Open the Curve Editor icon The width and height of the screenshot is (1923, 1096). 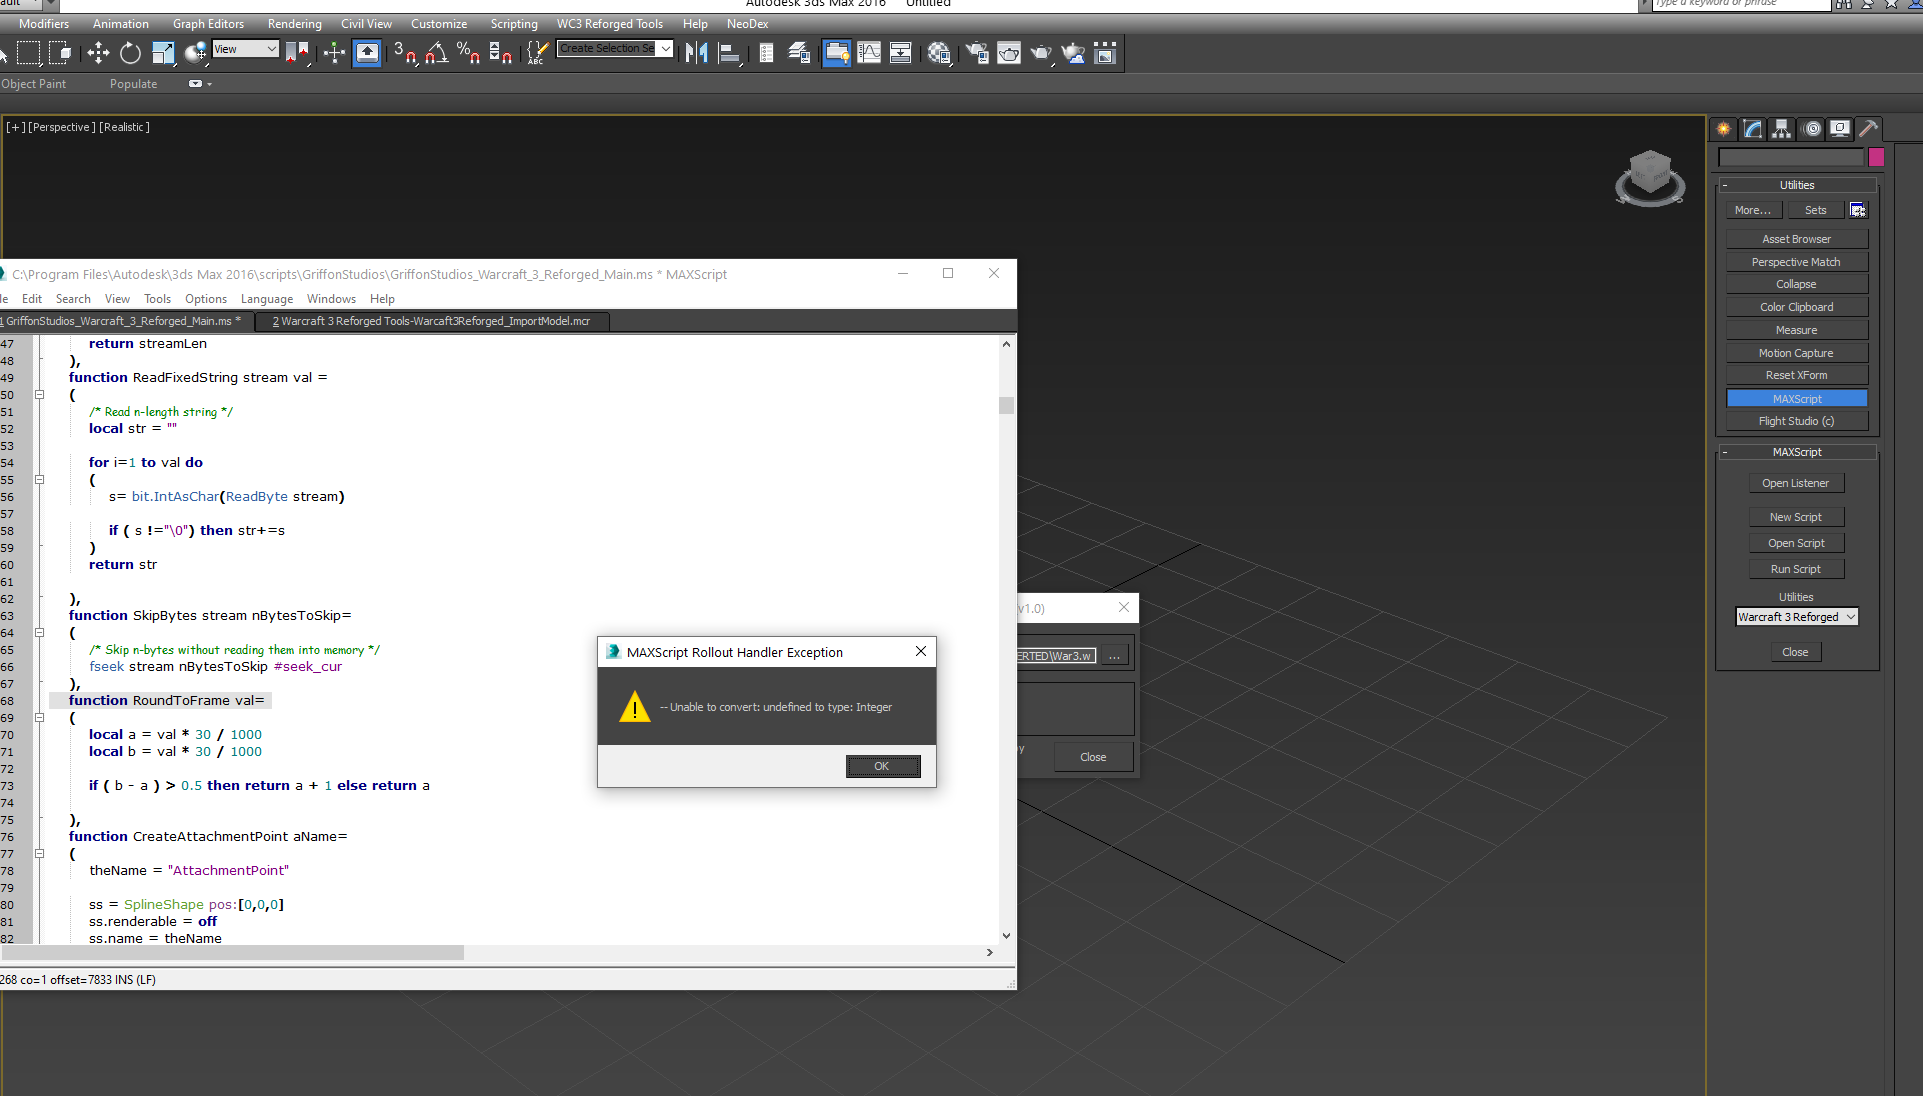tap(869, 53)
